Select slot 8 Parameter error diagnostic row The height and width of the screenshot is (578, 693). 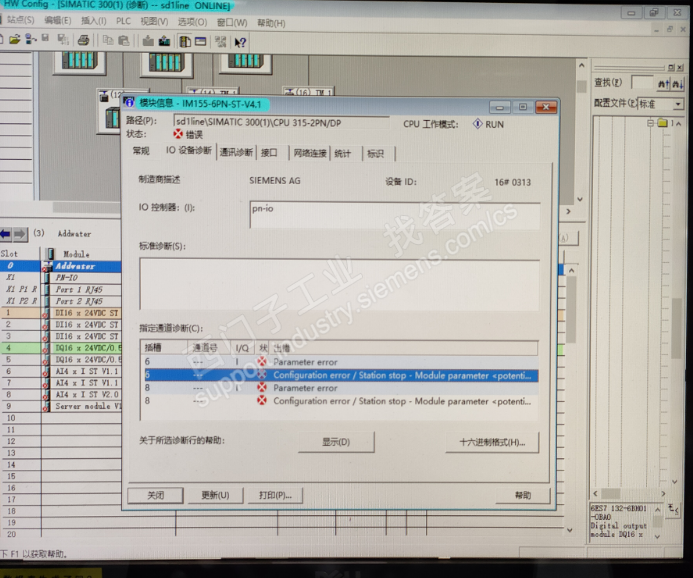tap(339, 388)
